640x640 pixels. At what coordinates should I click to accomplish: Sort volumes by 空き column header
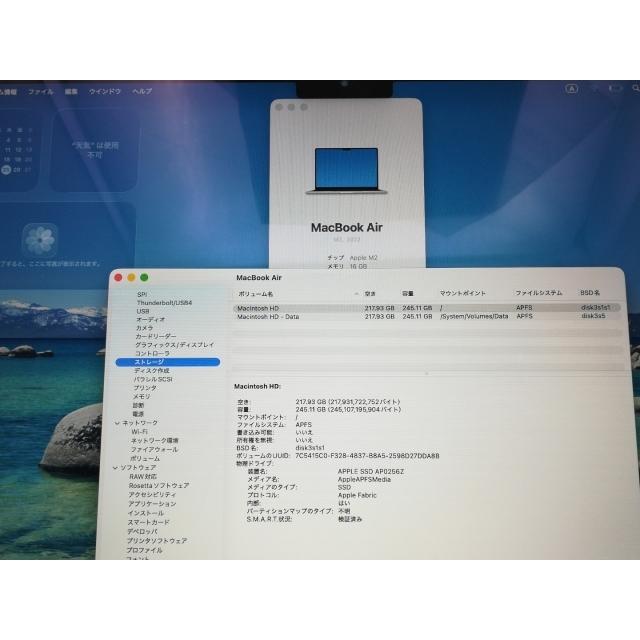point(370,293)
